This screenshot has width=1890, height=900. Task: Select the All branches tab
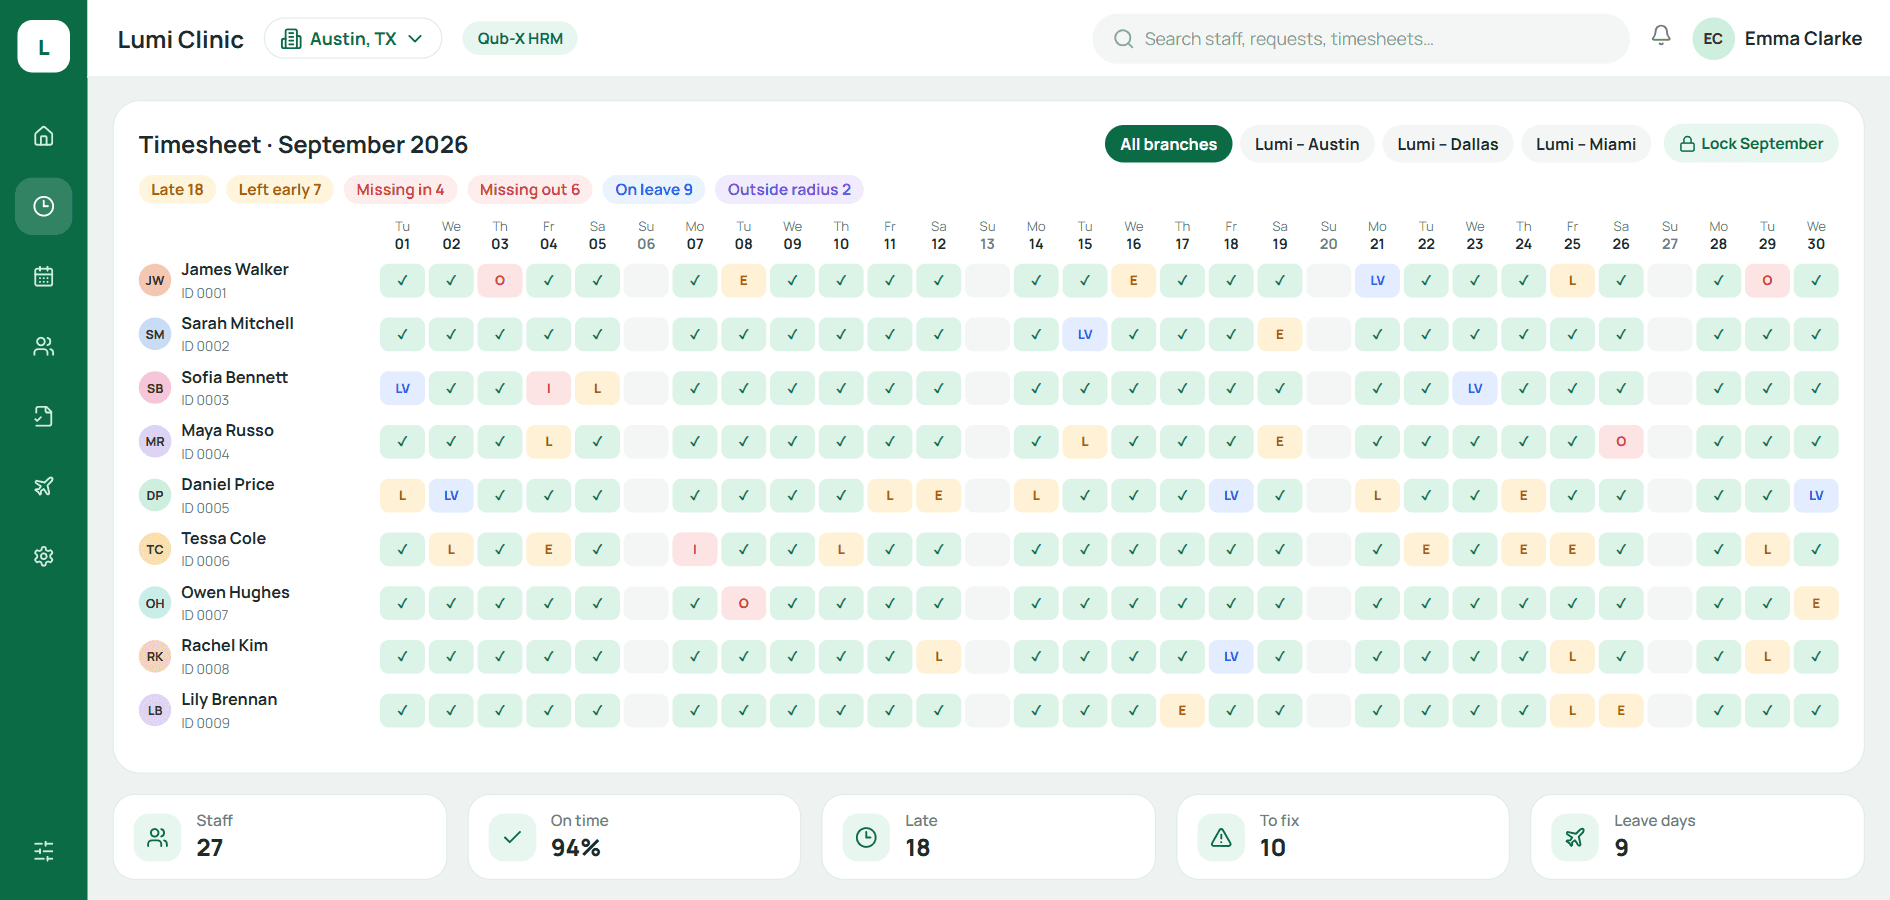point(1168,144)
